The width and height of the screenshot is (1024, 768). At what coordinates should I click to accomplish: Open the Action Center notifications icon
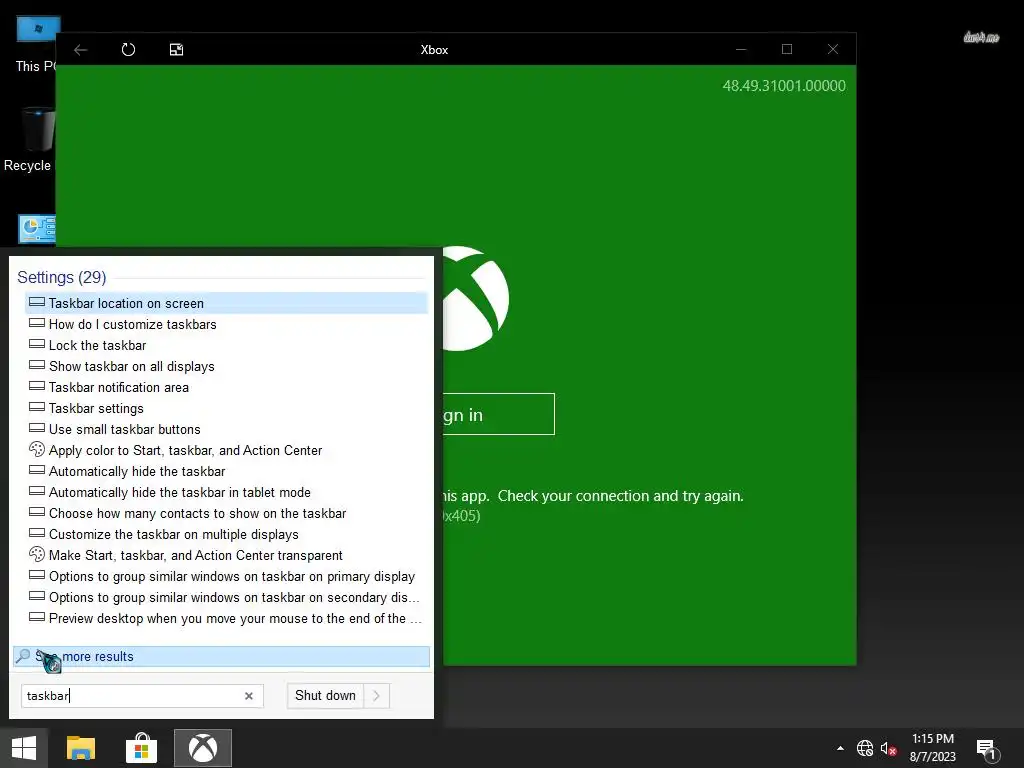[x=986, y=748]
